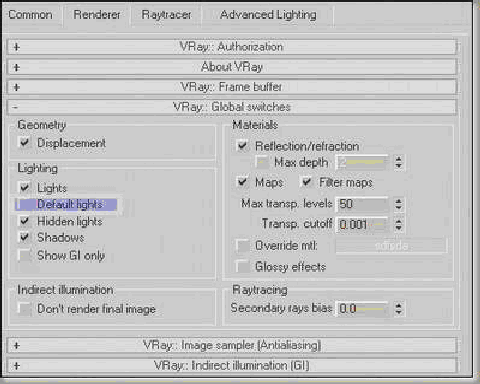Enable the Override mtl checkbox
Viewport: 480px width, 384px height.
point(242,246)
